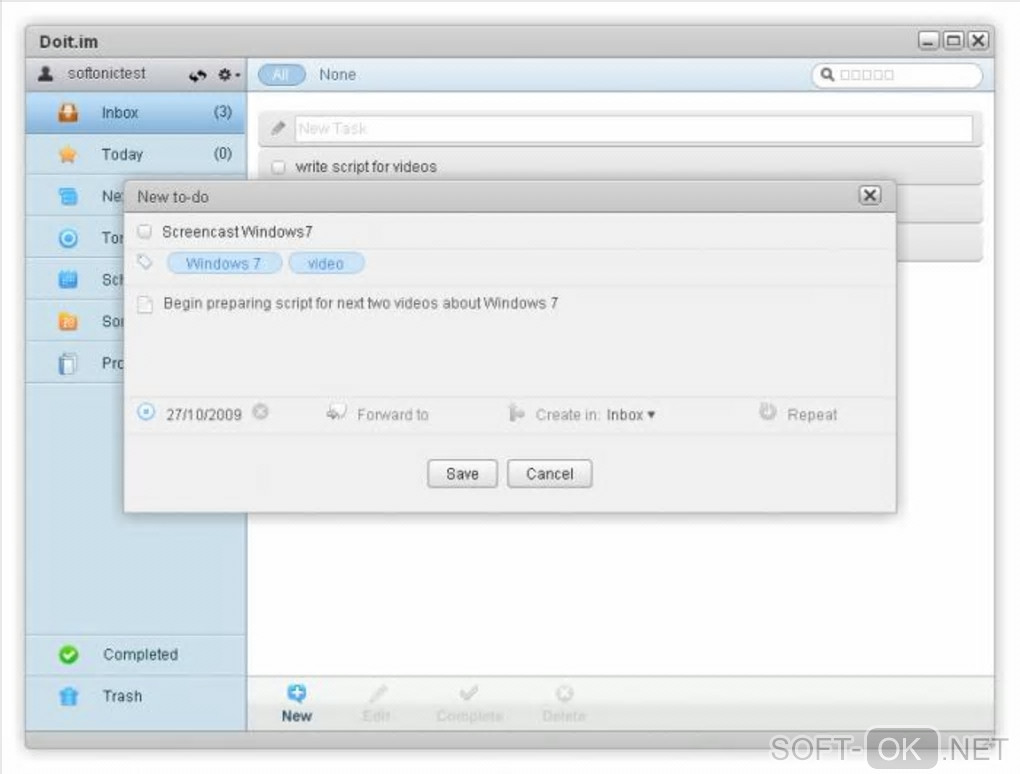Close the New to-do dialog
This screenshot has height=774, width=1020.
click(x=870, y=195)
